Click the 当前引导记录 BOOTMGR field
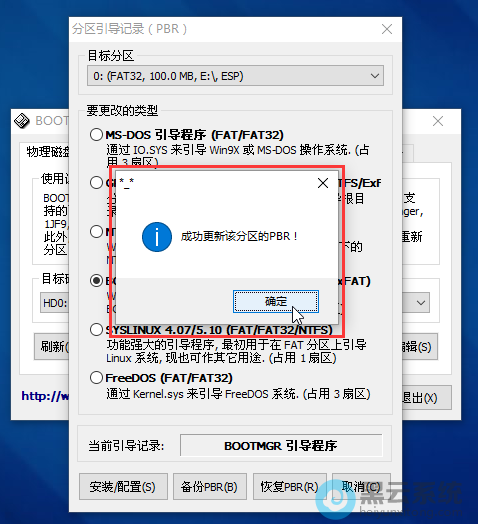Image resolution: width=478 pixels, height=524 pixels. pyautogui.click(x=281, y=445)
